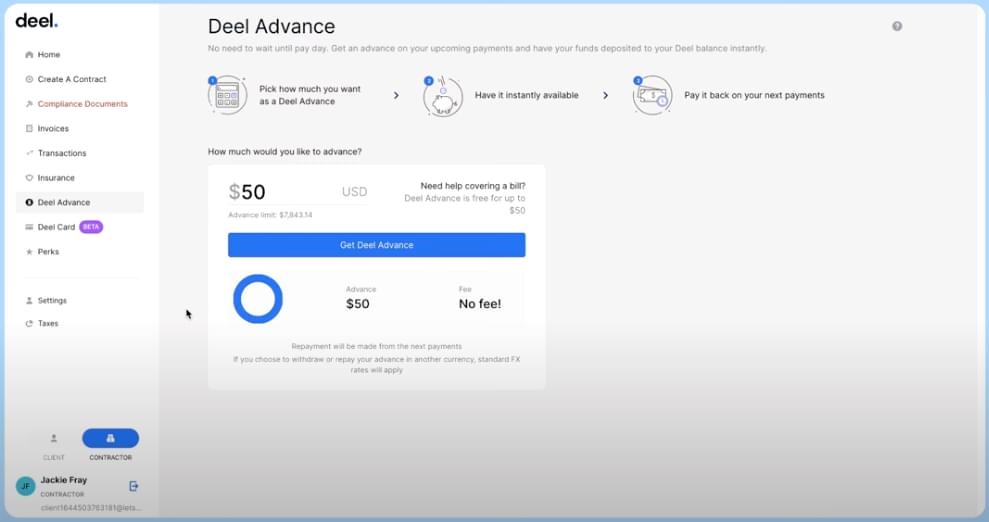Click the Invoices document icon
The height and width of the screenshot is (522, 989).
tap(29, 129)
